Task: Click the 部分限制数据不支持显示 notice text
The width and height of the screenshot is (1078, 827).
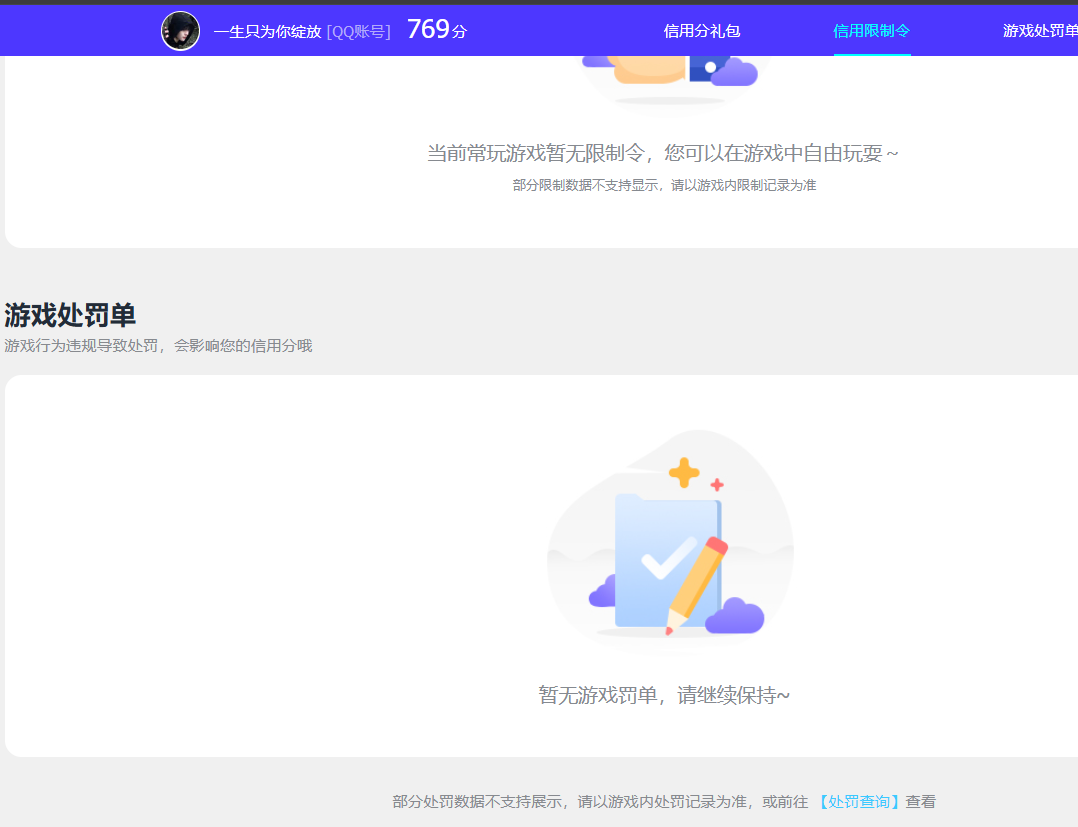Action: (x=663, y=184)
